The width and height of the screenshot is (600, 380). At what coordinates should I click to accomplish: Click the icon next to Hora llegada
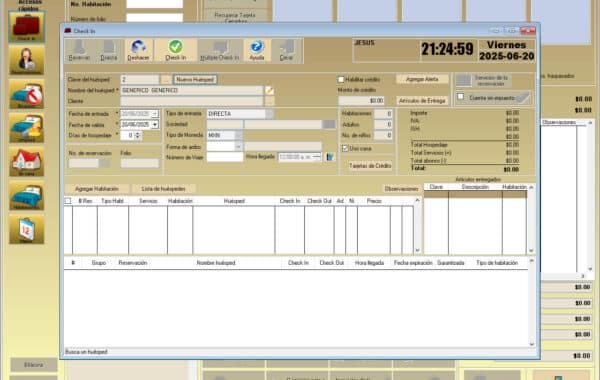tap(330, 157)
